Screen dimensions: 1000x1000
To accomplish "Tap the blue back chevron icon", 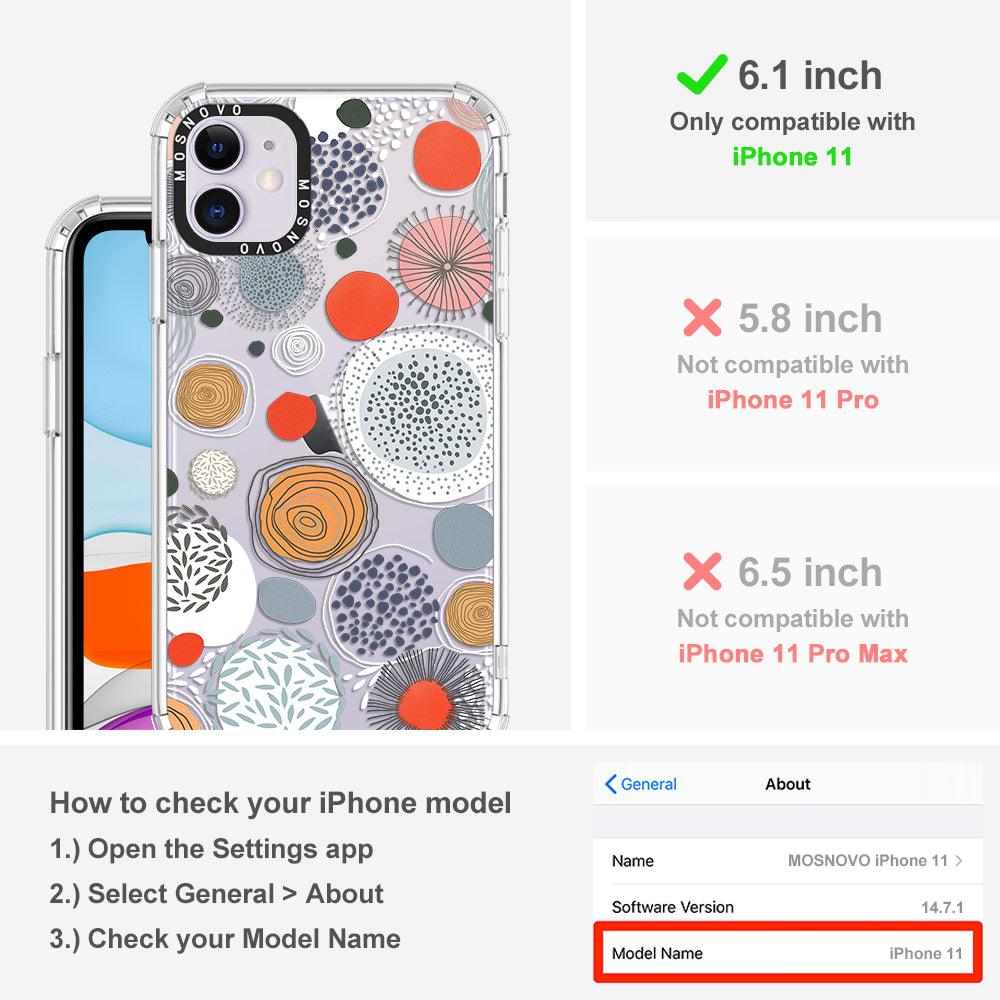I will click(610, 784).
